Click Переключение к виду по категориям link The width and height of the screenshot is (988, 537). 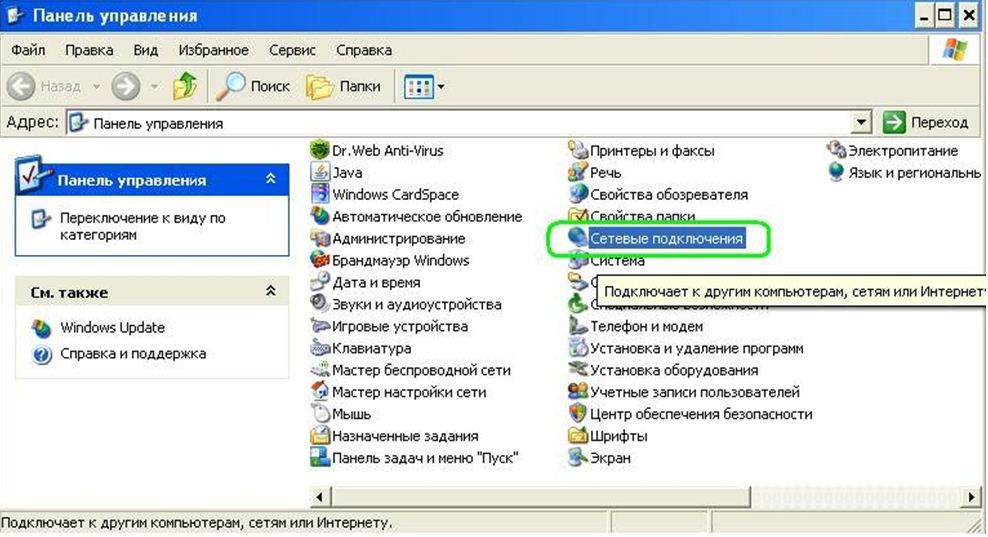click(142, 226)
